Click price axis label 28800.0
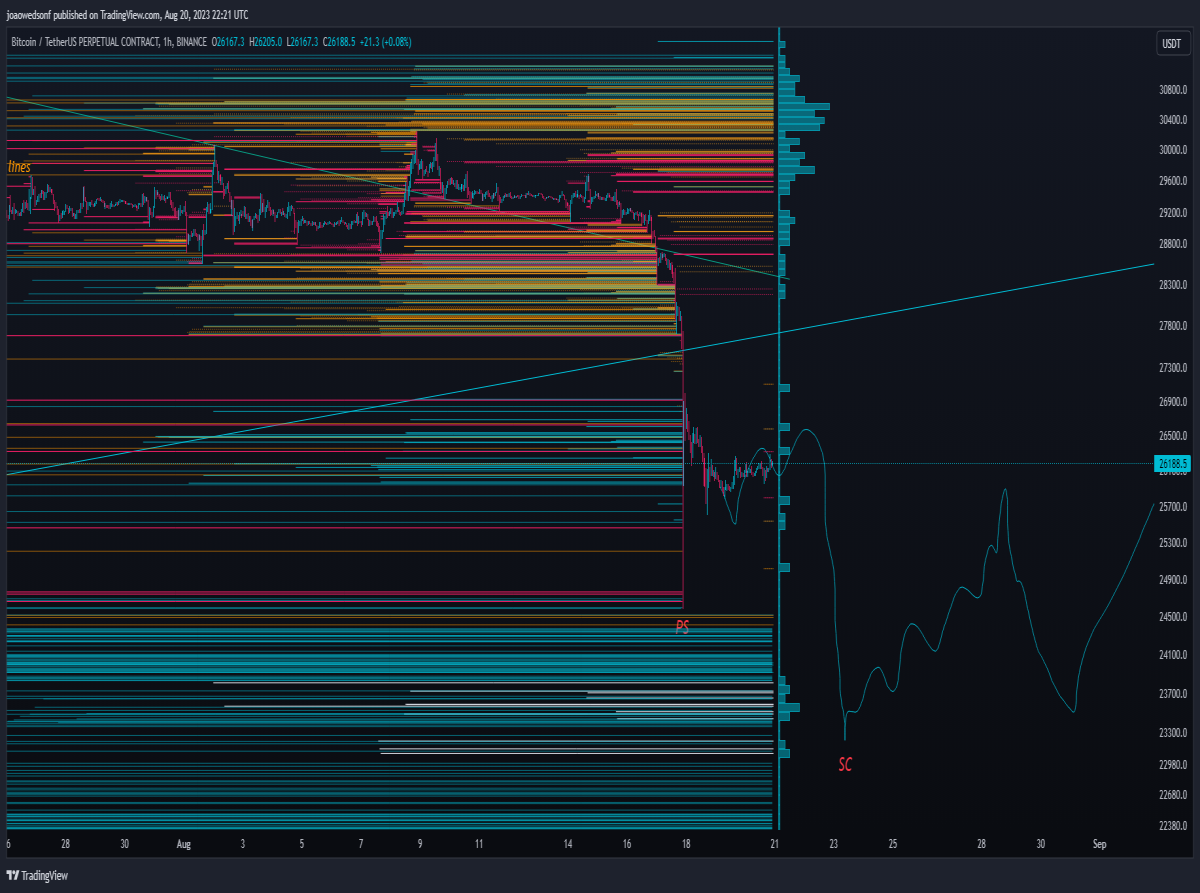The height and width of the screenshot is (893, 1200). (x=1172, y=245)
